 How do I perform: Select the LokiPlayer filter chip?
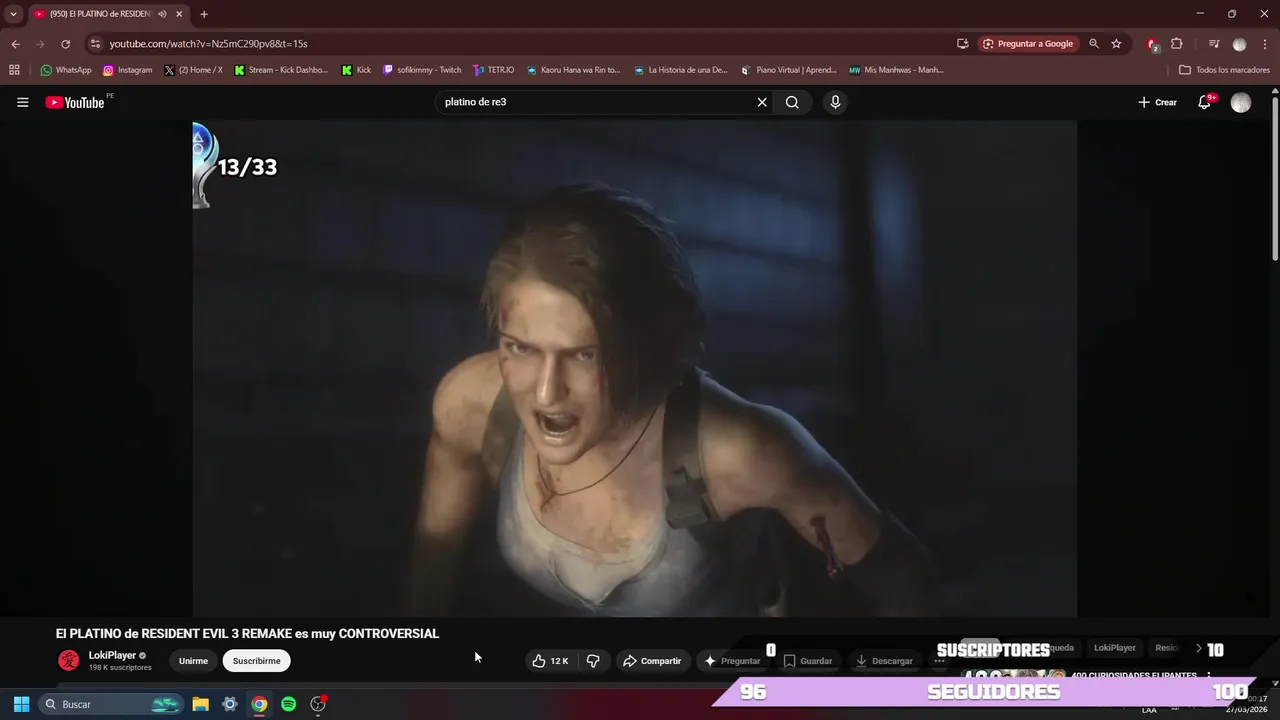(x=1114, y=648)
